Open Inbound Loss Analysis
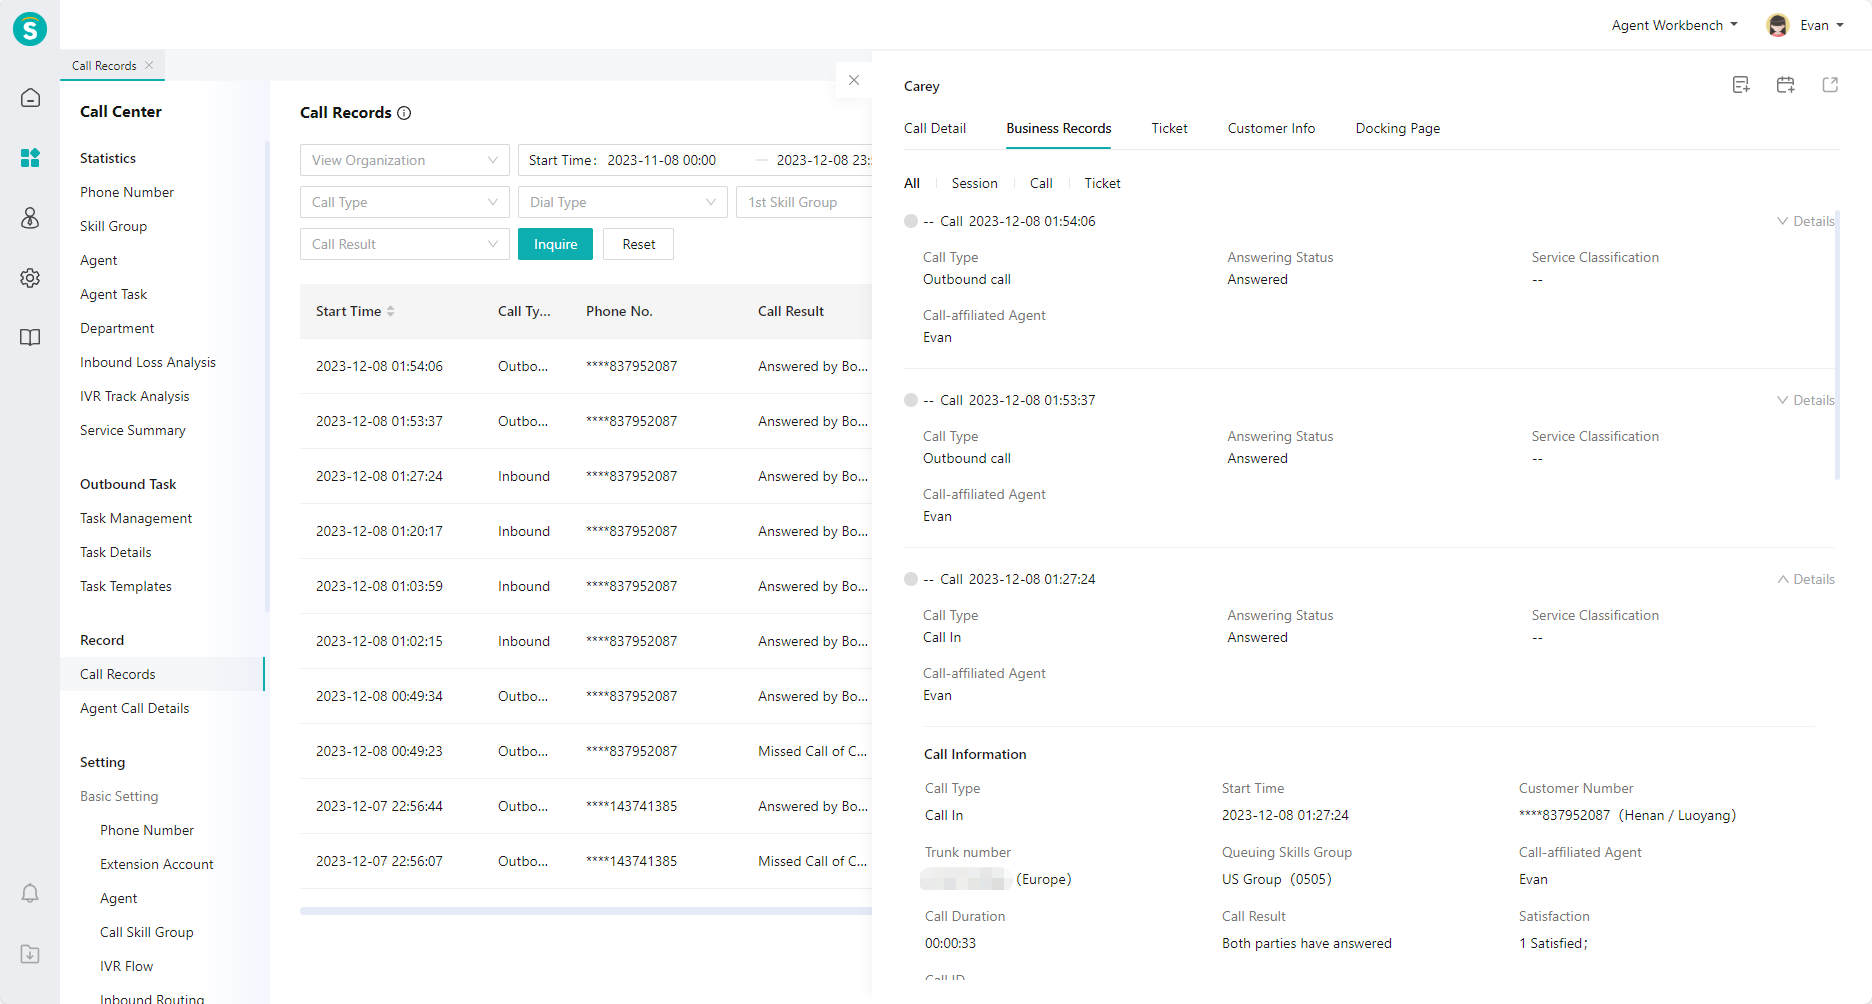The width and height of the screenshot is (1872, 1004). point(148,362)
